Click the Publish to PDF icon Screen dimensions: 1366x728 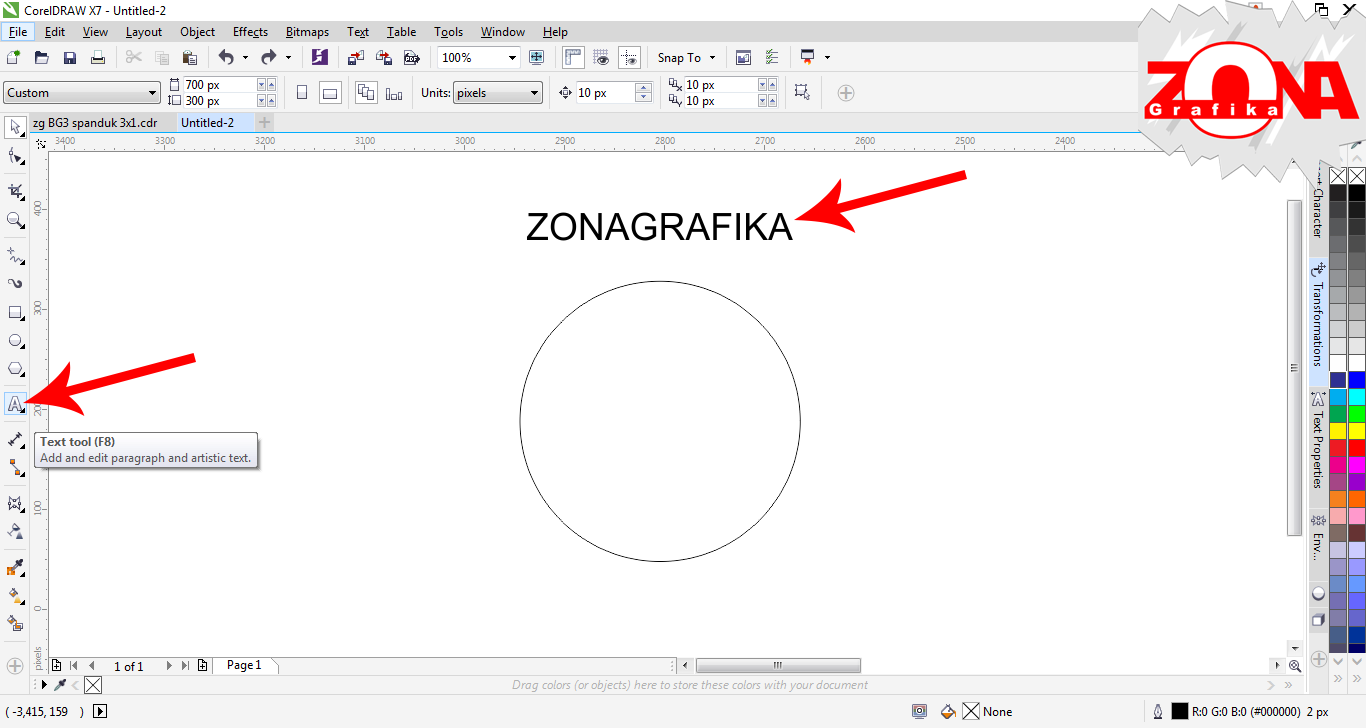pos(411,58)
